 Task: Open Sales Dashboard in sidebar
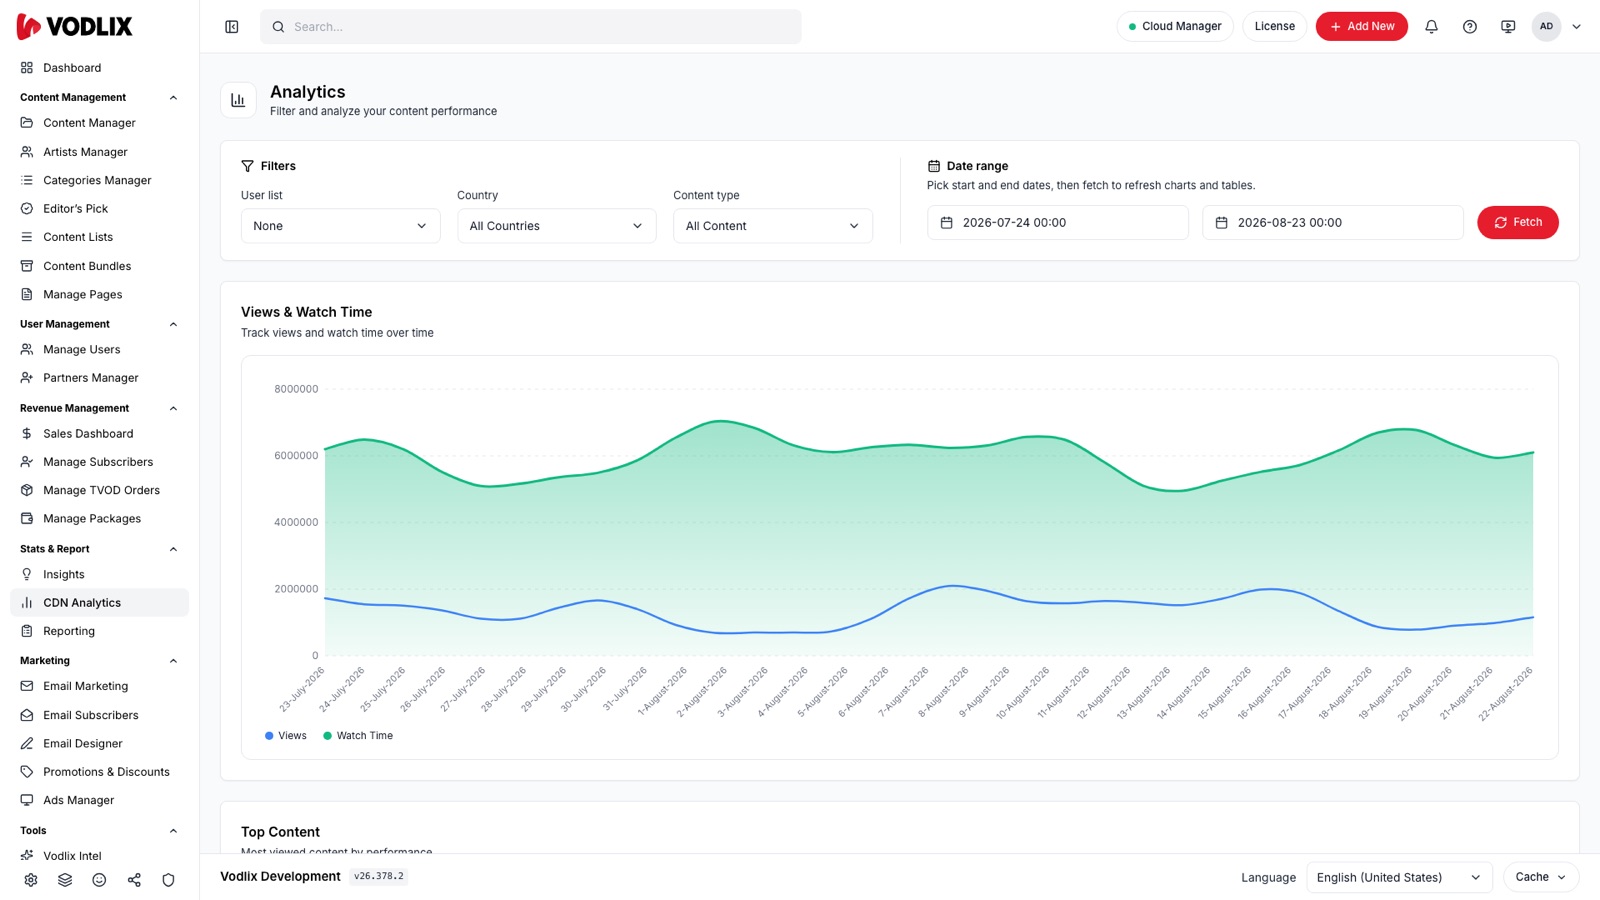(x=99, y=434)
